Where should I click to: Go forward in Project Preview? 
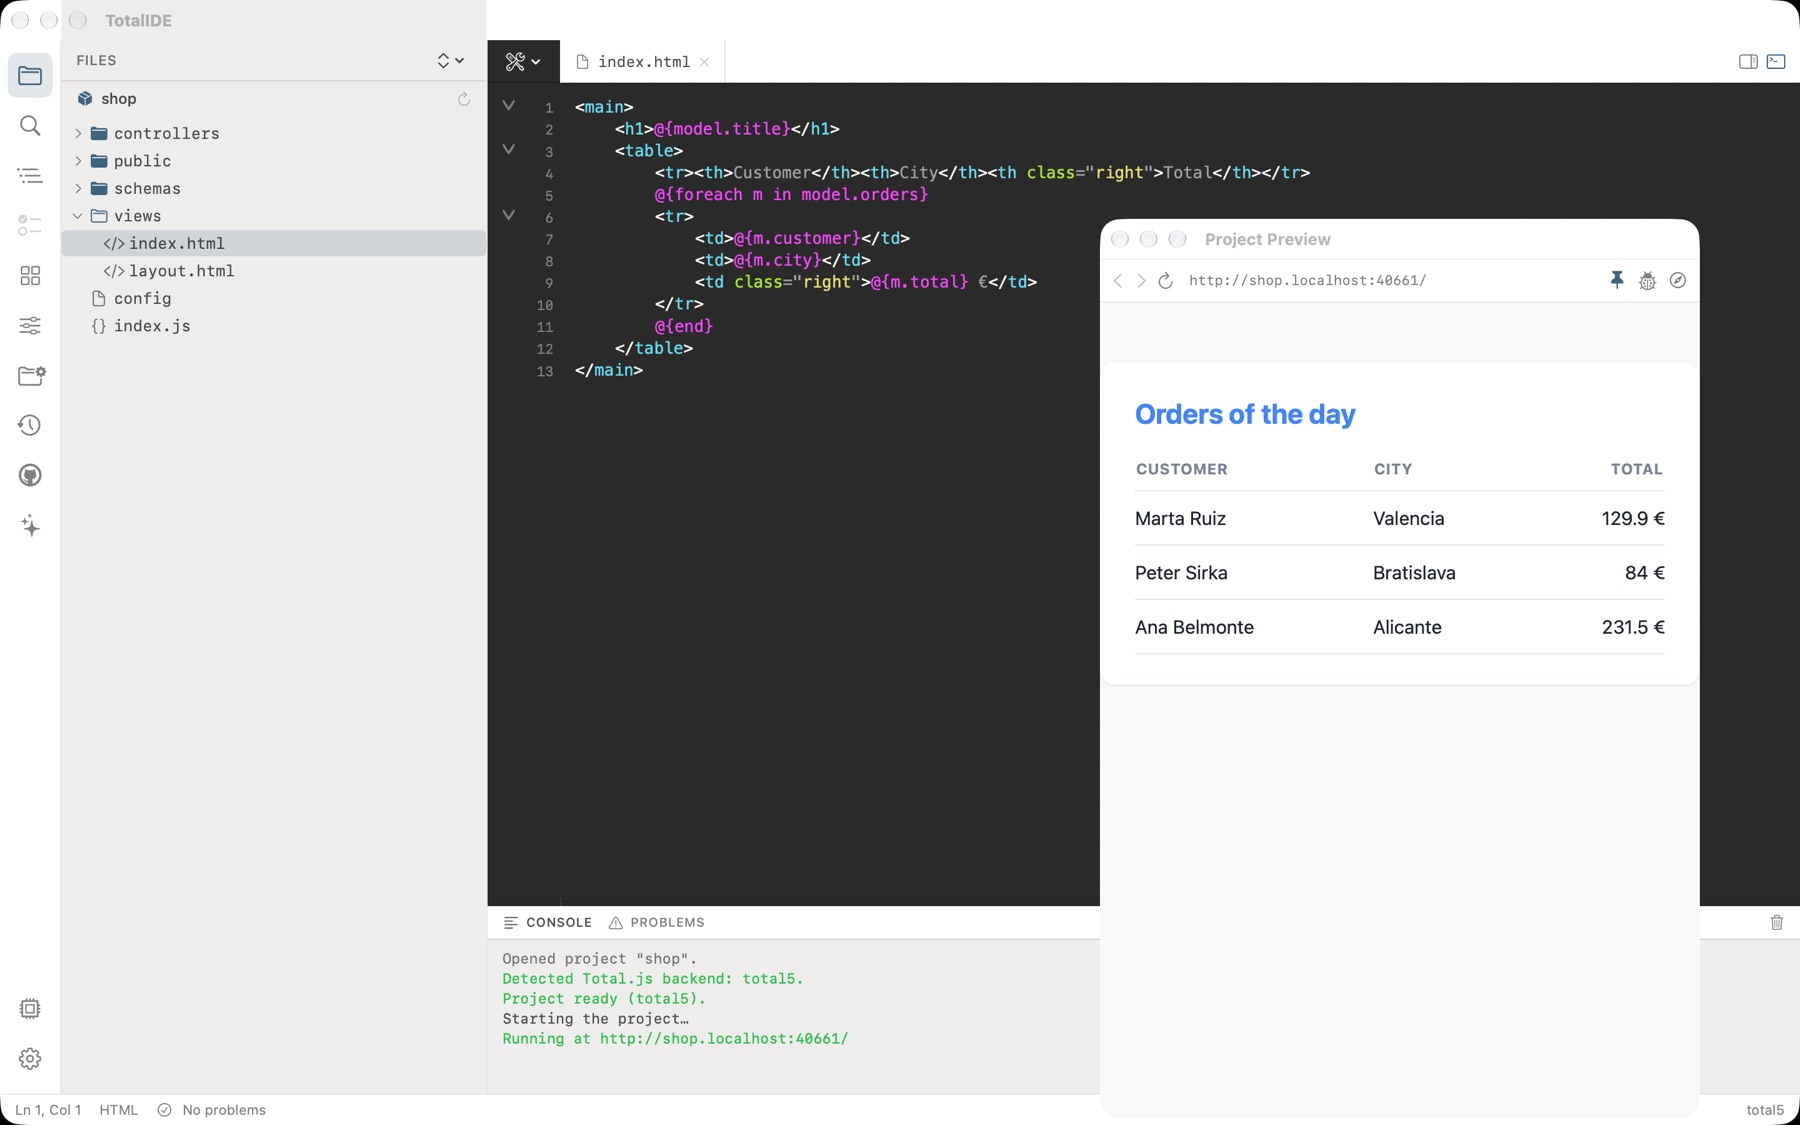[x=1141, y=281]
